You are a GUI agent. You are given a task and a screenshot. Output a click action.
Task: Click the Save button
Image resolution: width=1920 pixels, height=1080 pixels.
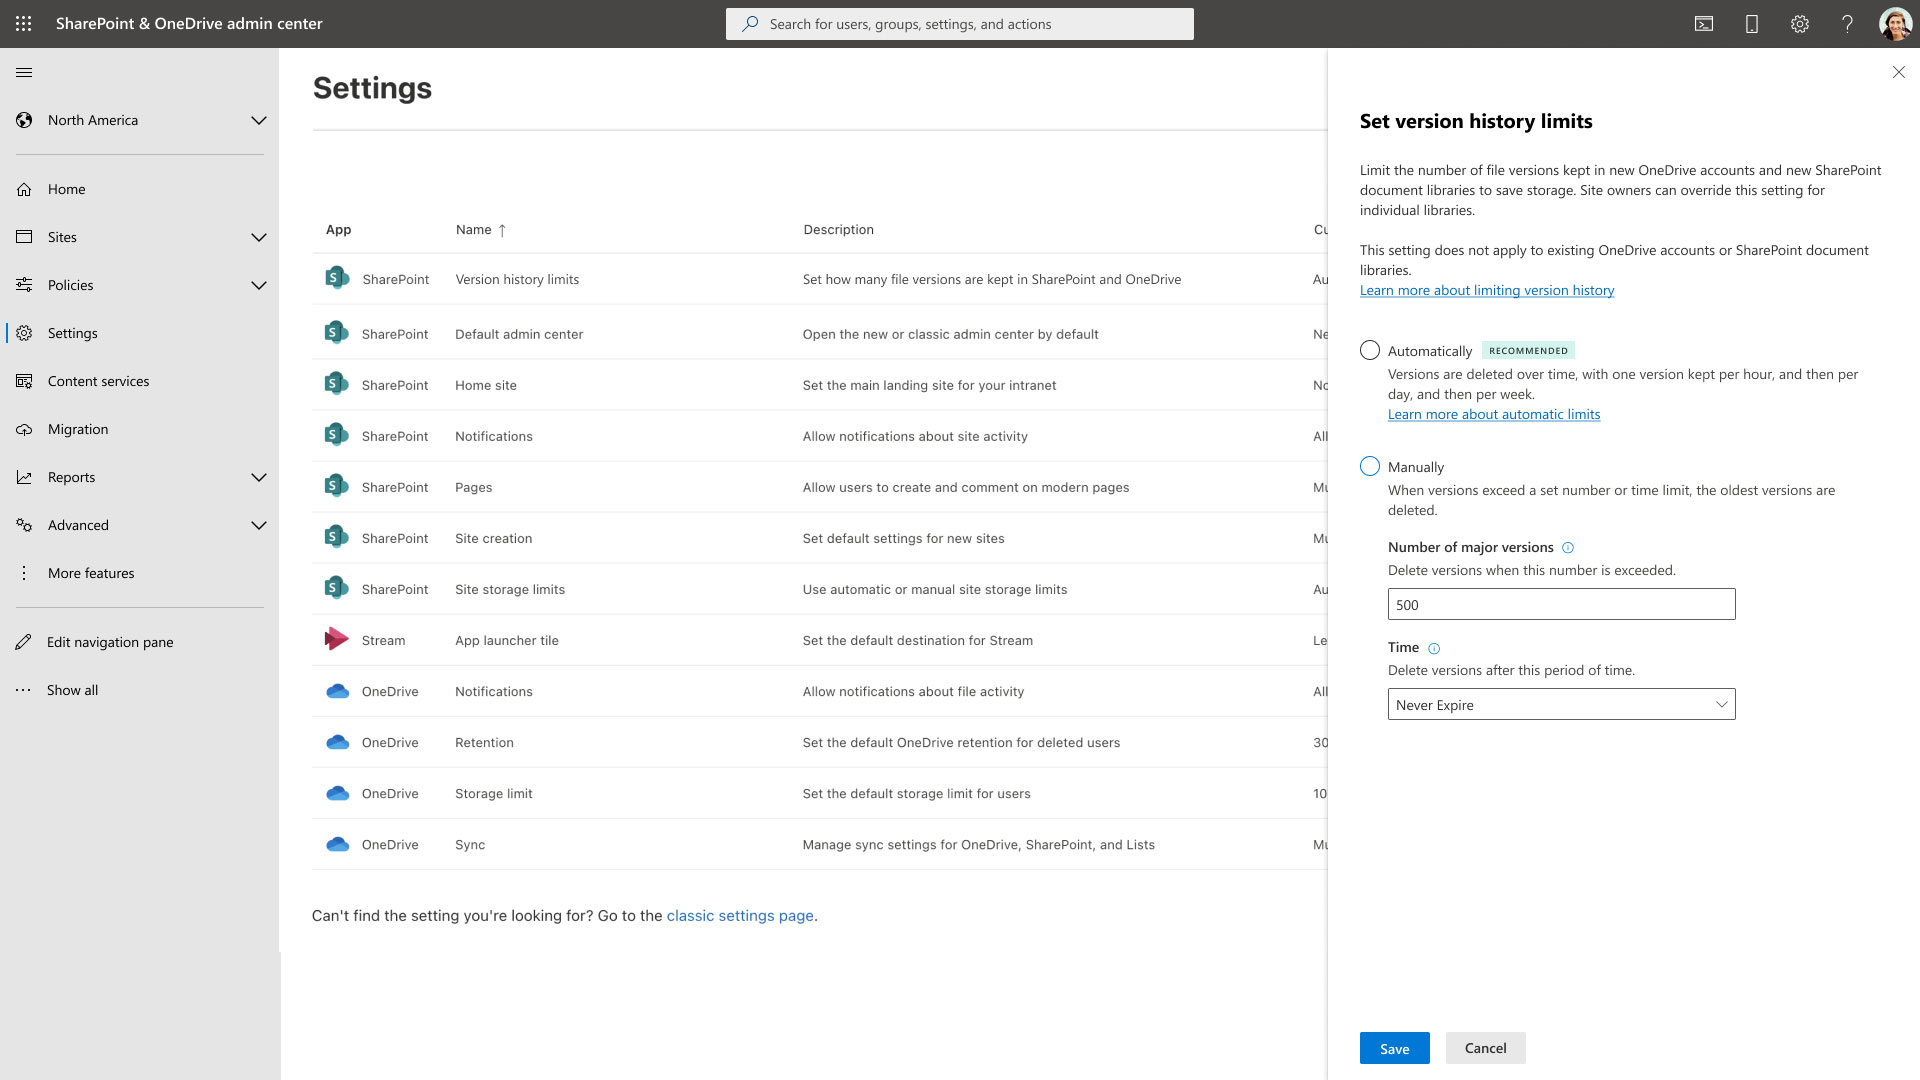pyautogui.click(x=1394, y=1048)
